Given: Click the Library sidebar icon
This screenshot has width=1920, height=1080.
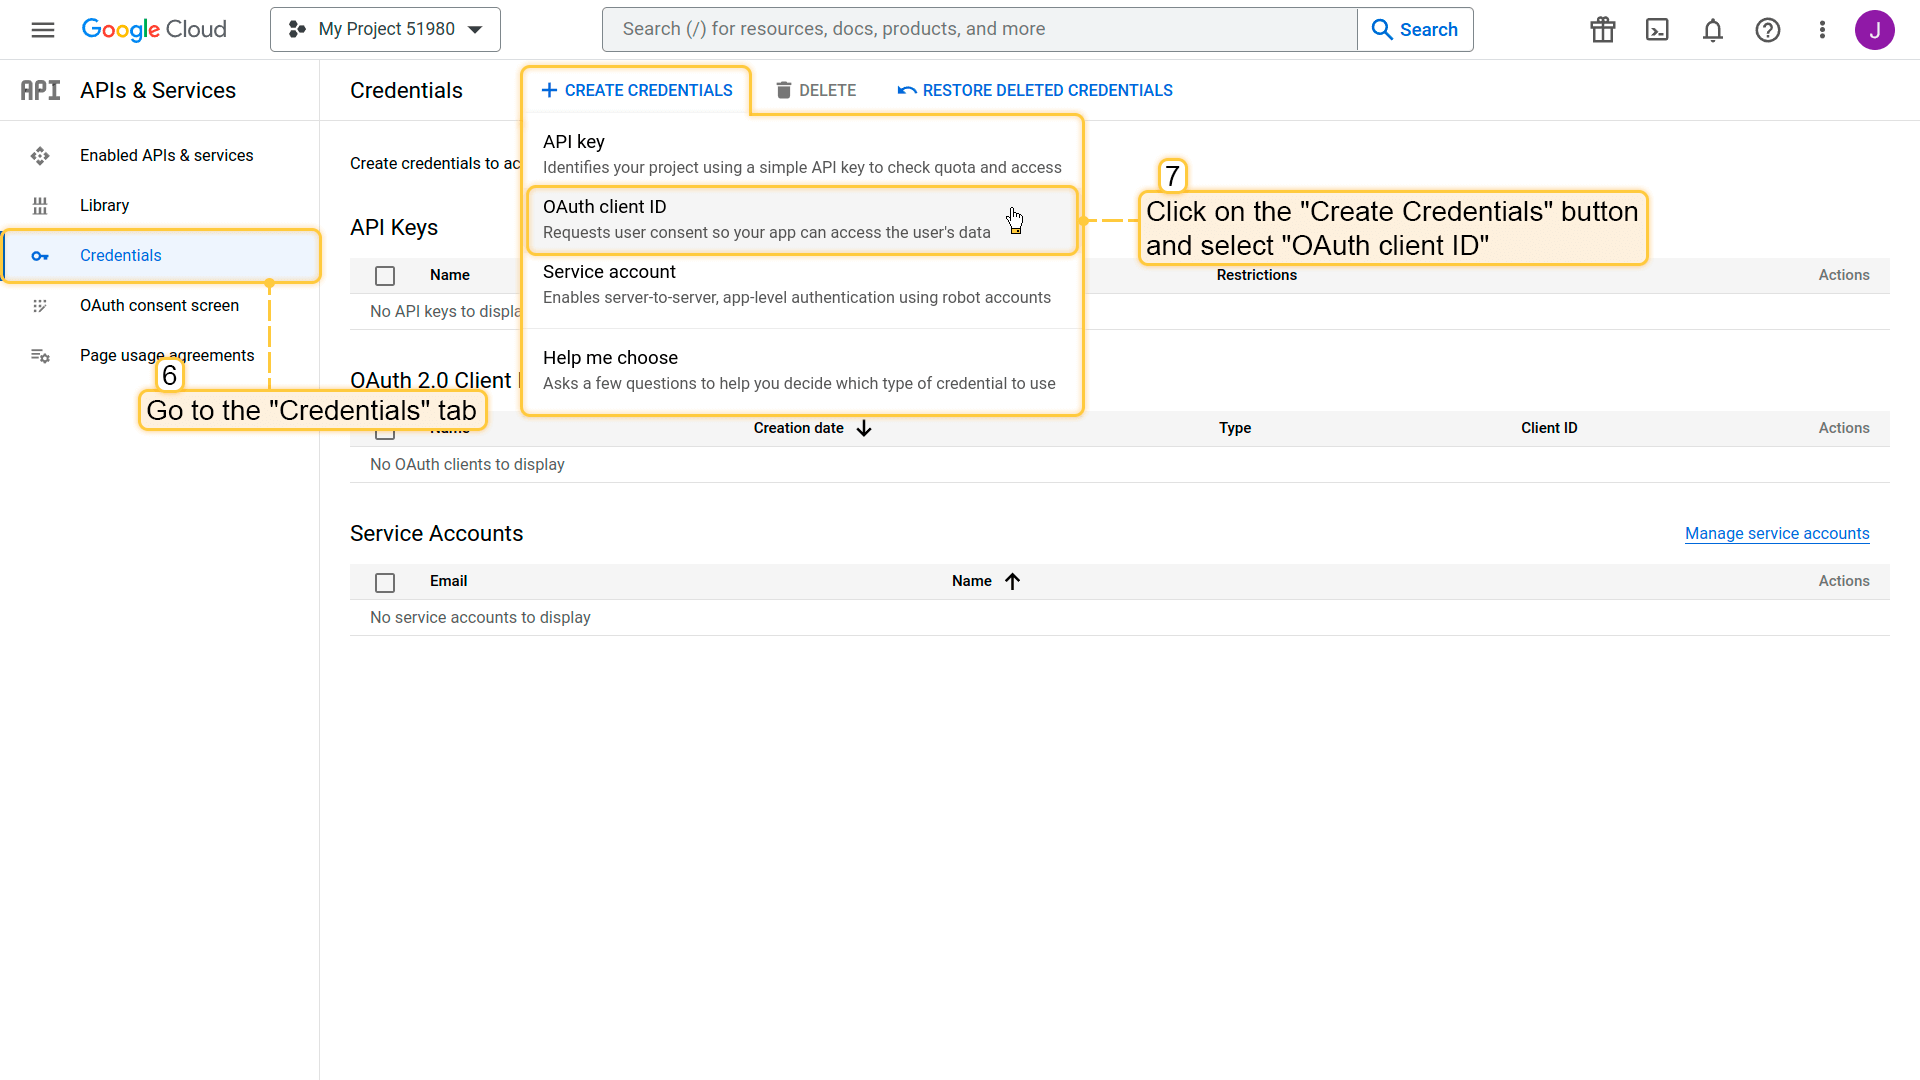Looking at the screenshot, I should (x=40, y=206).
